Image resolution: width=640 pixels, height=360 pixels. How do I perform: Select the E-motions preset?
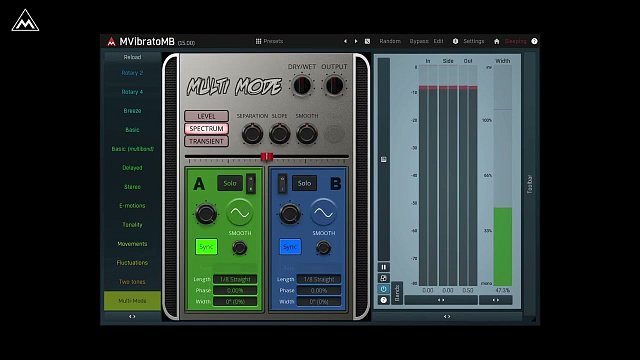132,206
